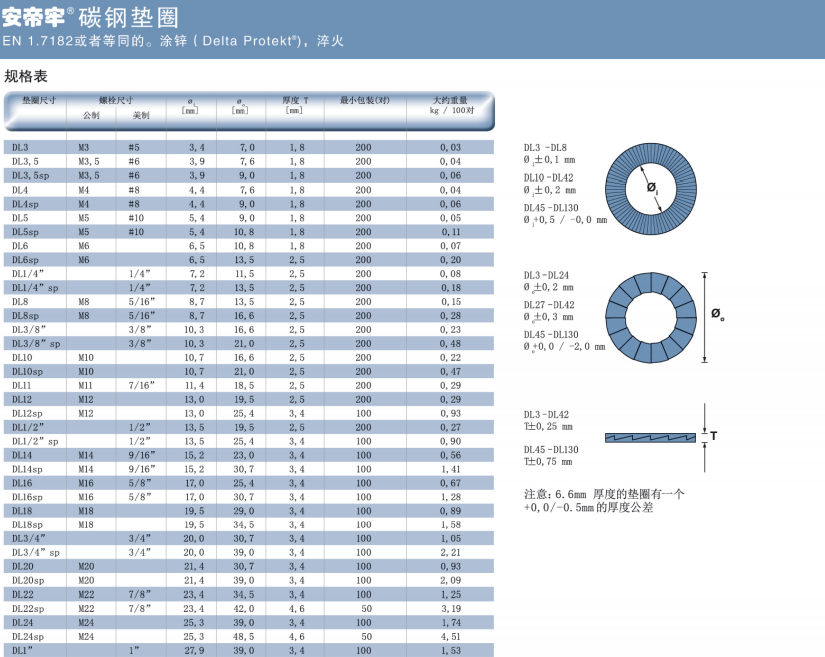Select the 规格表 section heading
Screen dimensions: 825x657
click(26, 76)
